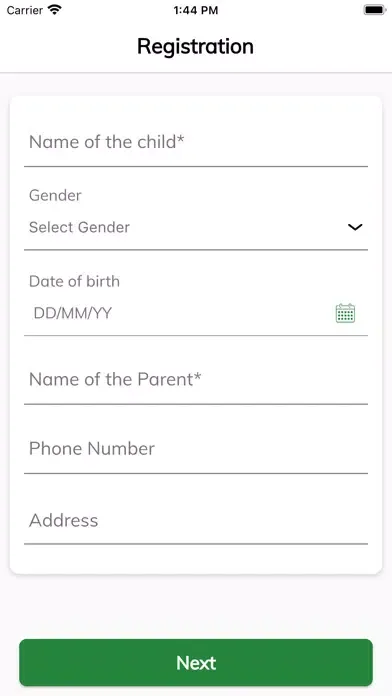Click the Name of the child field
The height and width of the screenshot is (696, 392).
[196, 142]
